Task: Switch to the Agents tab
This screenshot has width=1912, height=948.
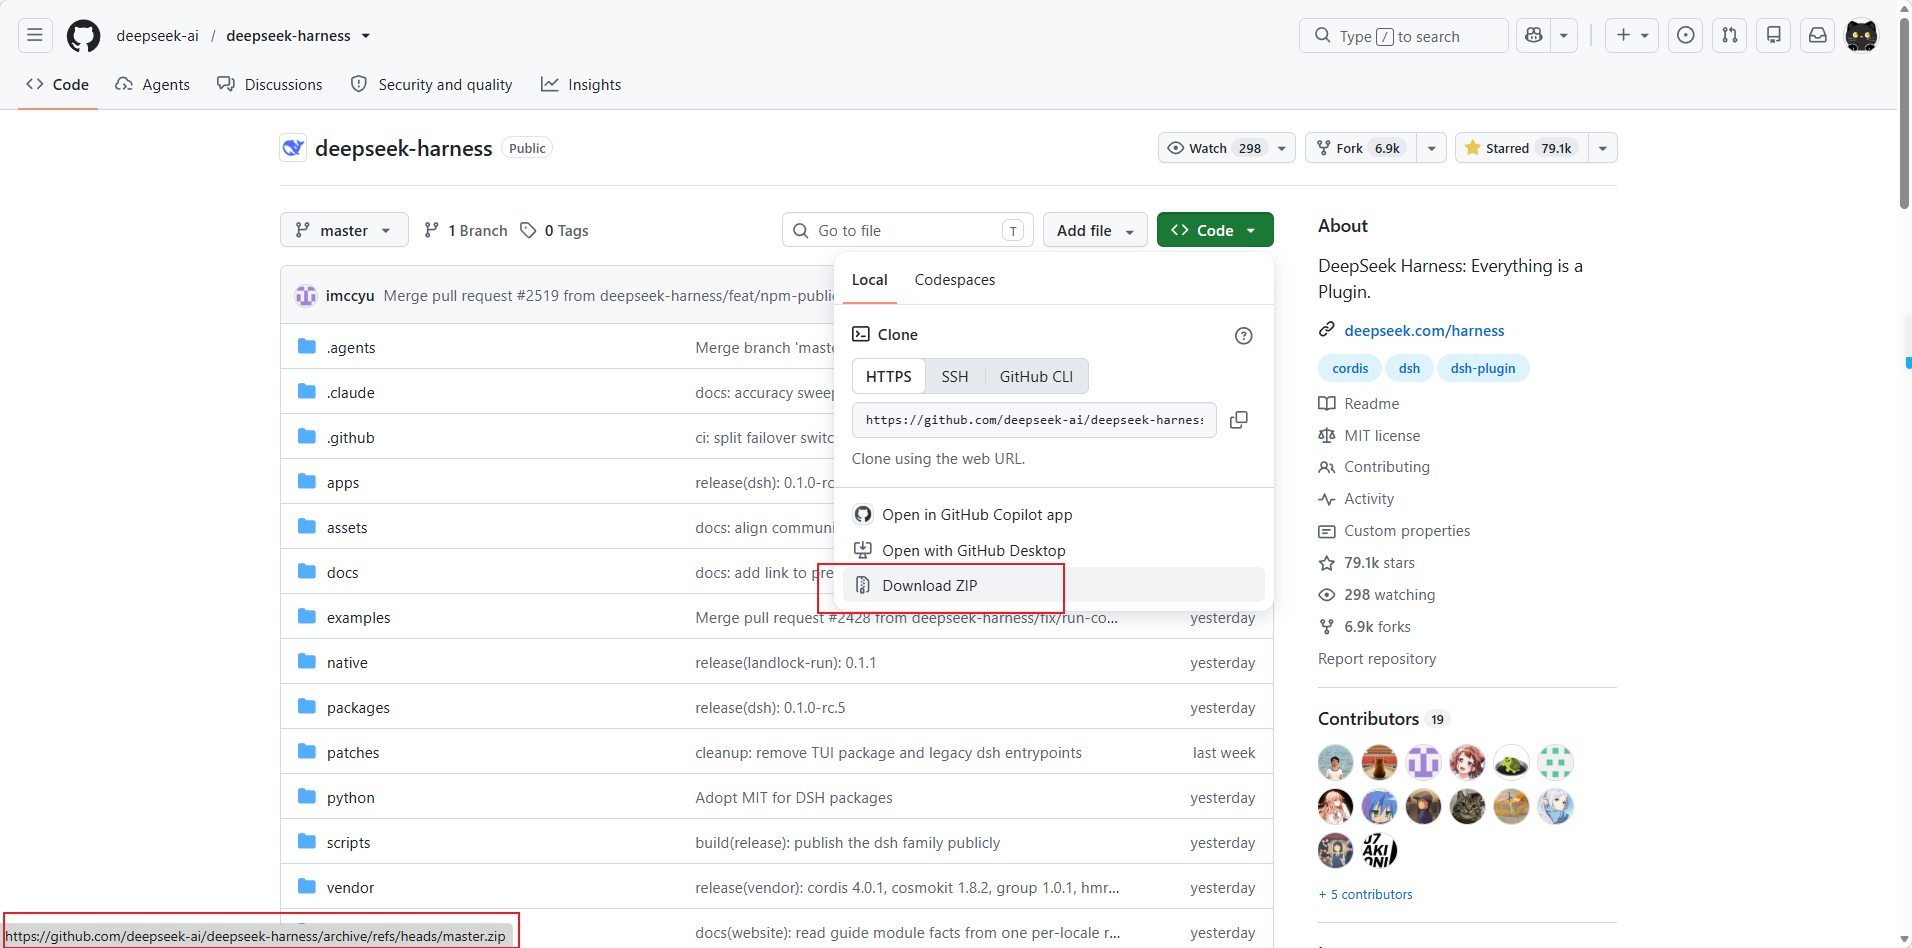Action: 152,85
